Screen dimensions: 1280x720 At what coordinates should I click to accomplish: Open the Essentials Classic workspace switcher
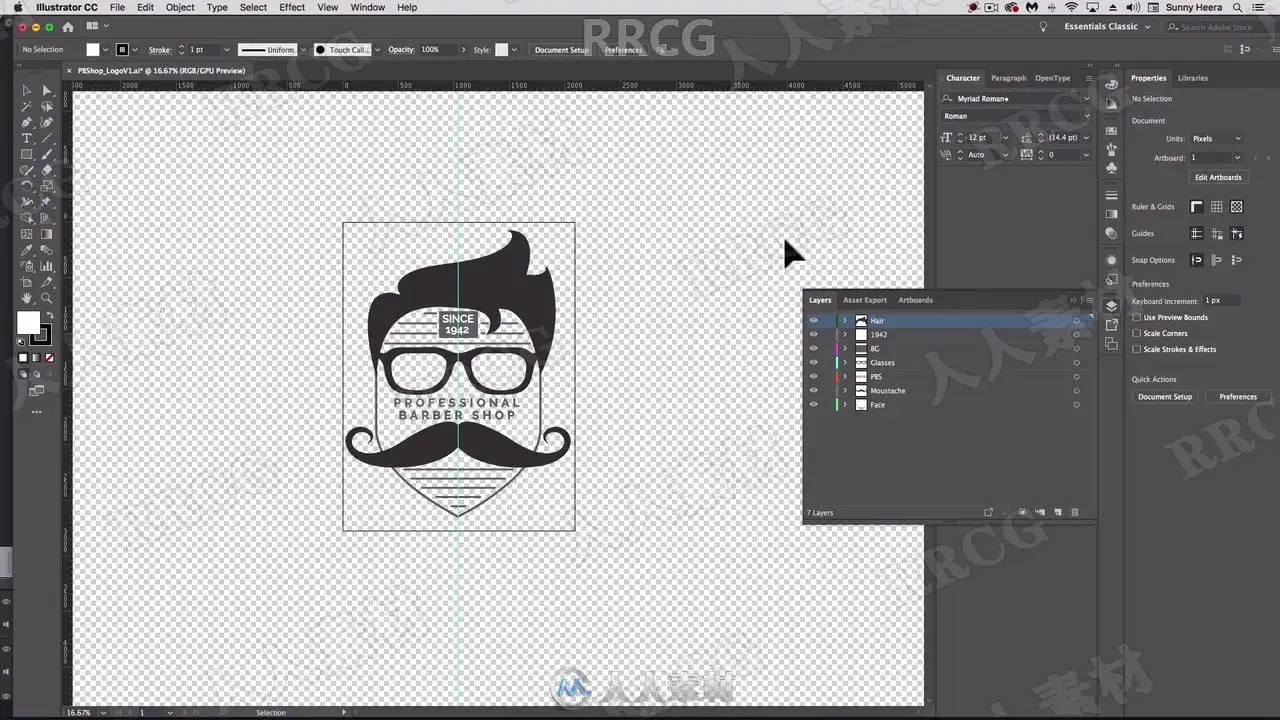(x=1107, y=27)
